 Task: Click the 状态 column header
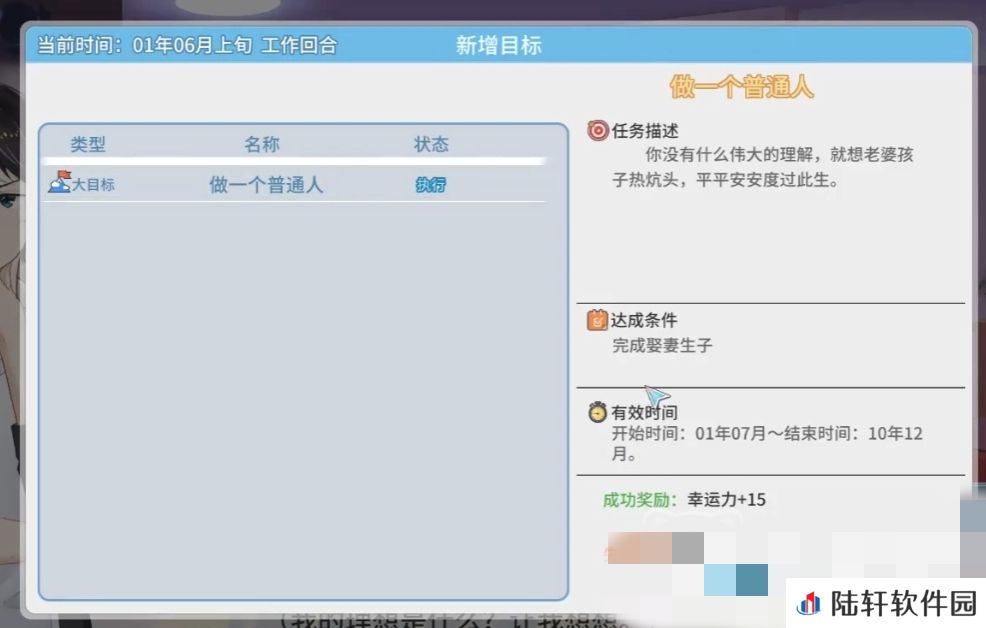coord(431,144)
